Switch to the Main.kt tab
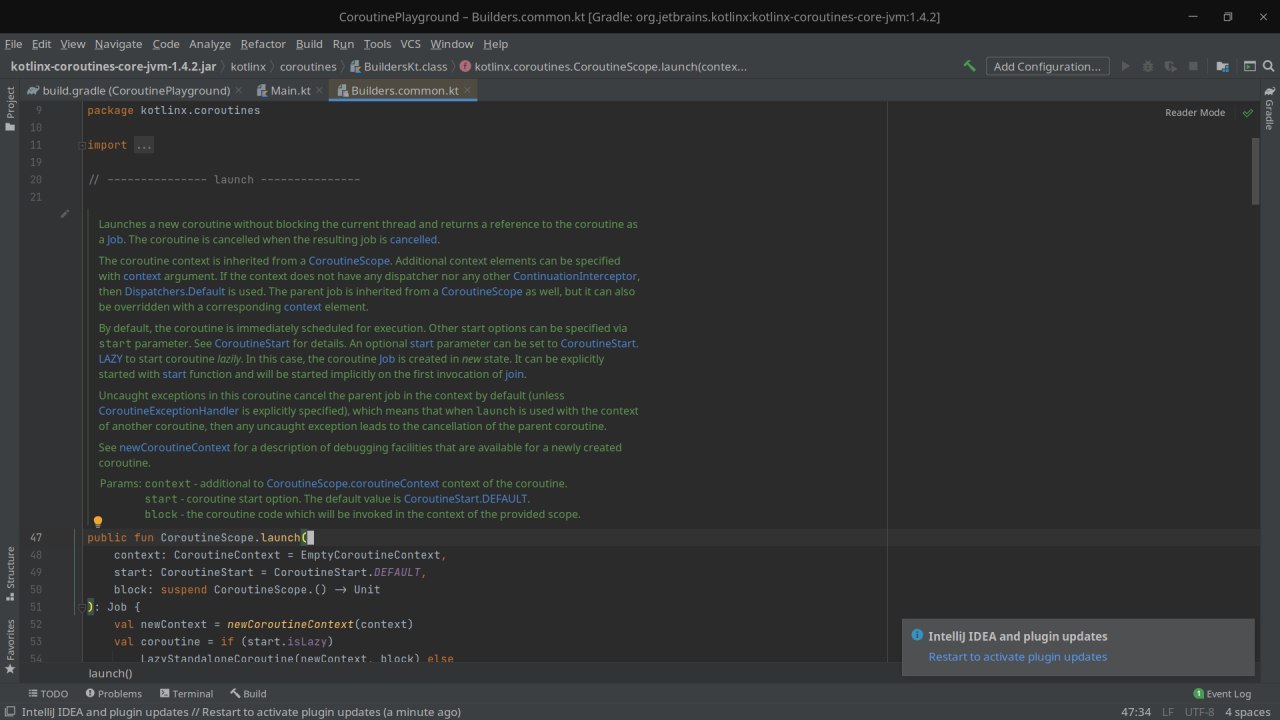The width and height of the screenshot is (1280, 720). point(290,90)
